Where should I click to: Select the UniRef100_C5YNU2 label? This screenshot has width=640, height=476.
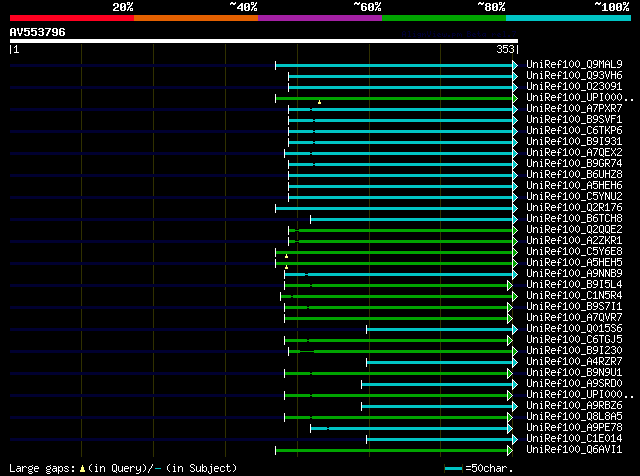574,197
